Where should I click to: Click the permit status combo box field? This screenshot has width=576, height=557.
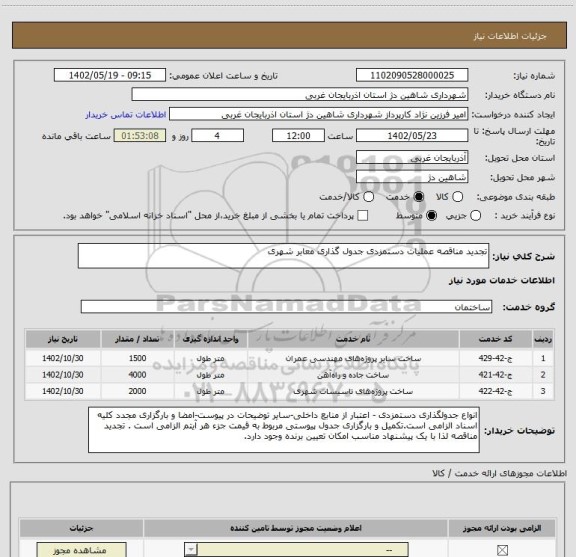point(296,550)
